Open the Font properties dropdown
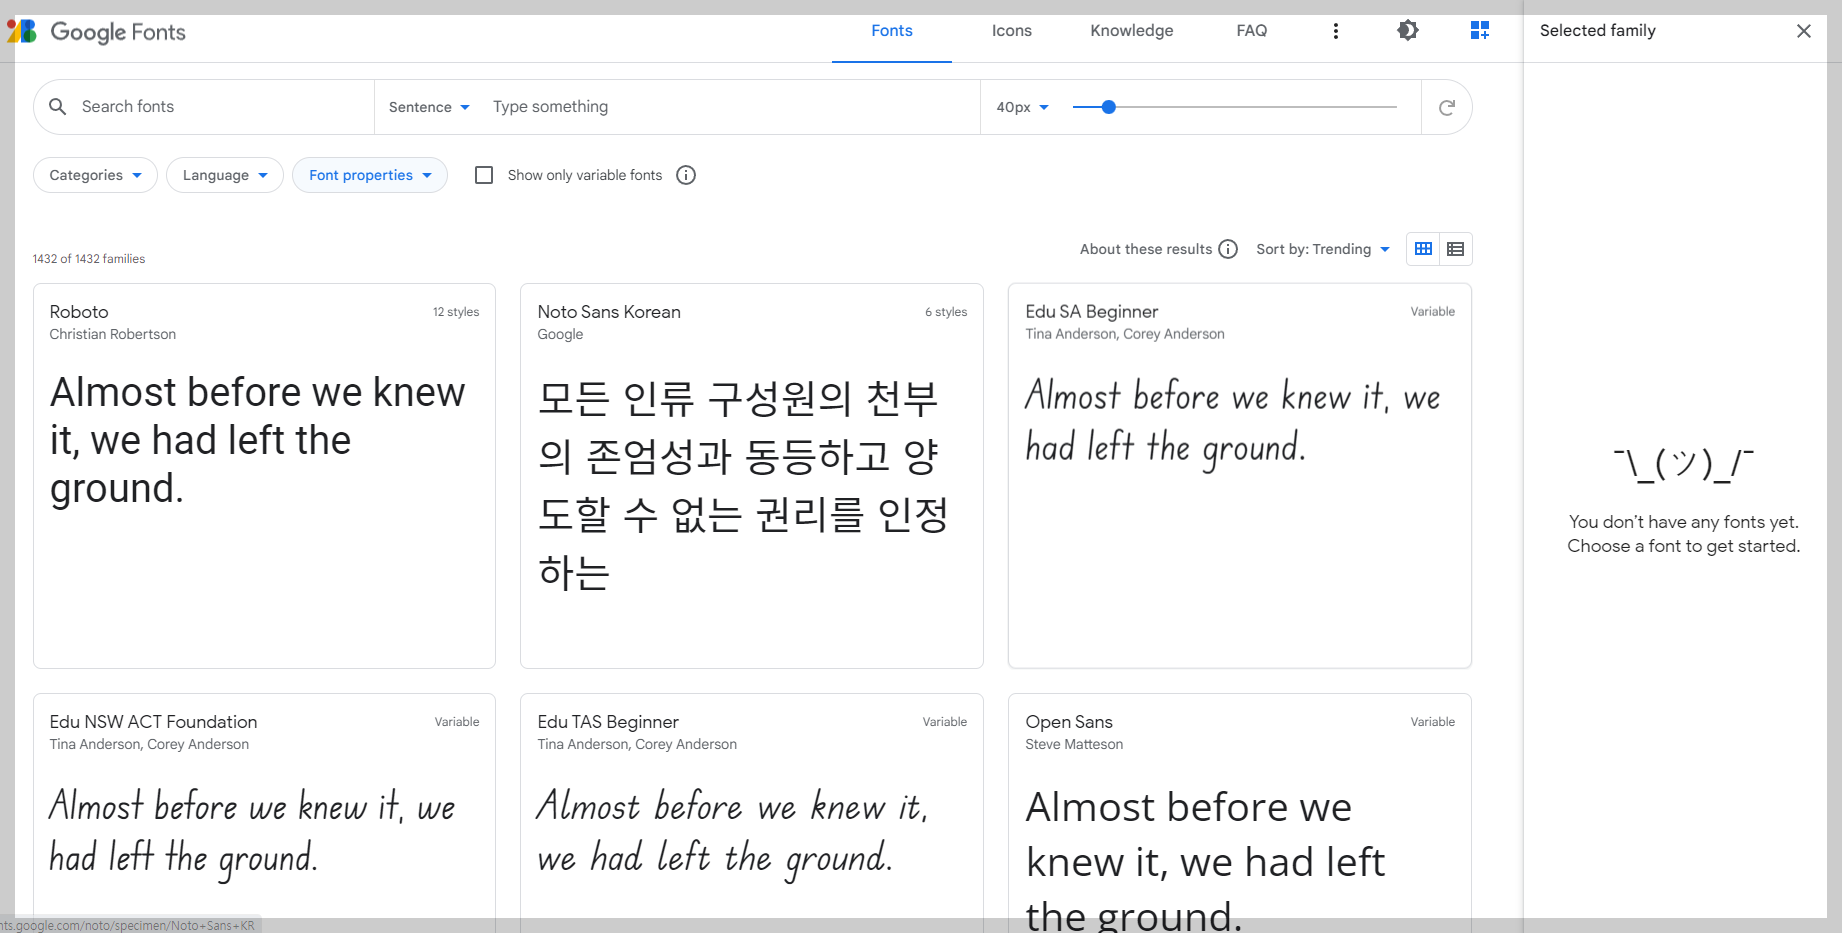The height and width of the screenshot is (933, 1842). [370, 175]
